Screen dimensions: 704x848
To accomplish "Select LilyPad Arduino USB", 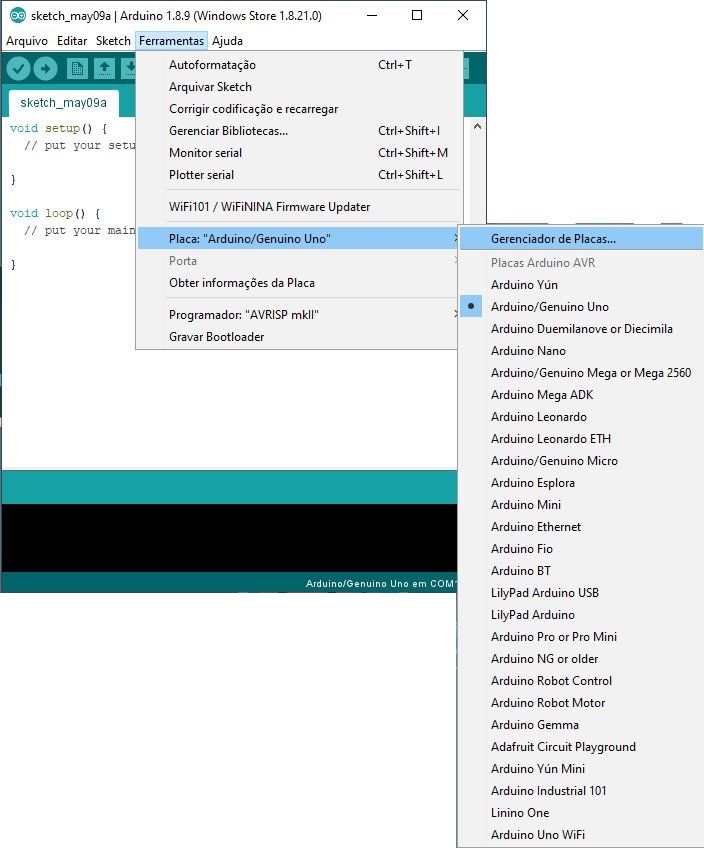I will [581, 593].
